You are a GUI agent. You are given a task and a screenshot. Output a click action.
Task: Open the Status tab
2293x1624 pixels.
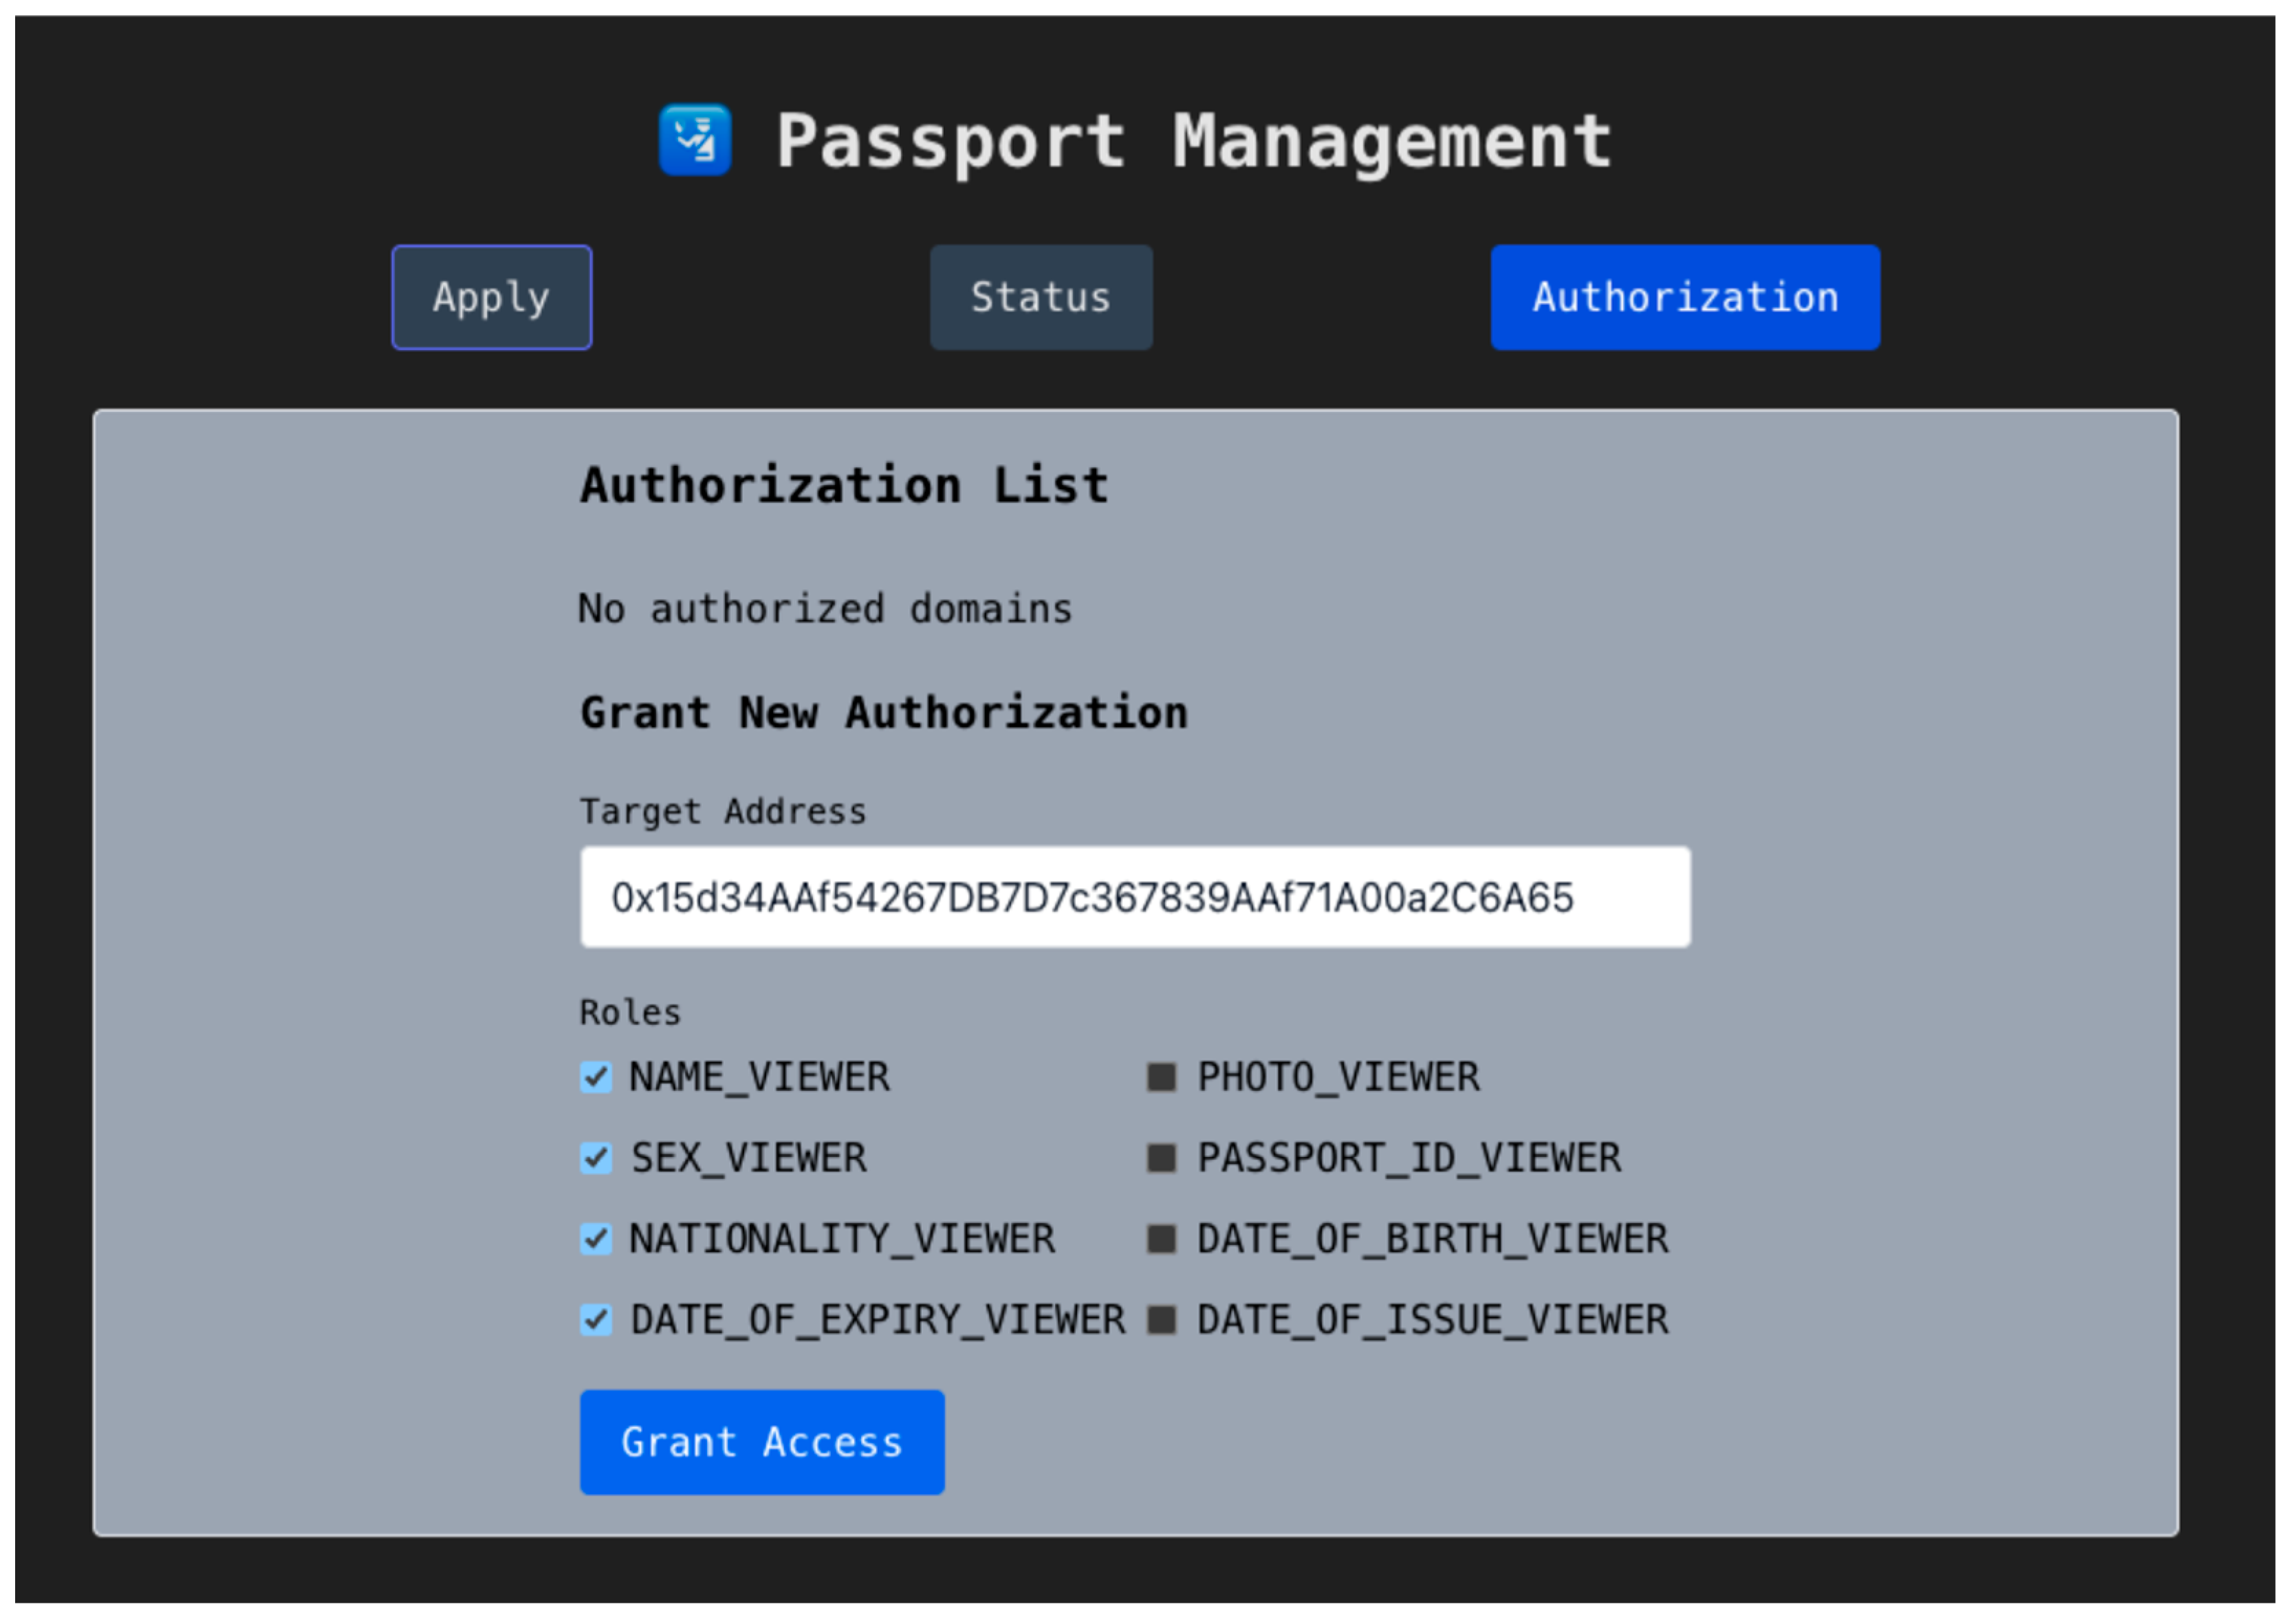pos(1040,297)
